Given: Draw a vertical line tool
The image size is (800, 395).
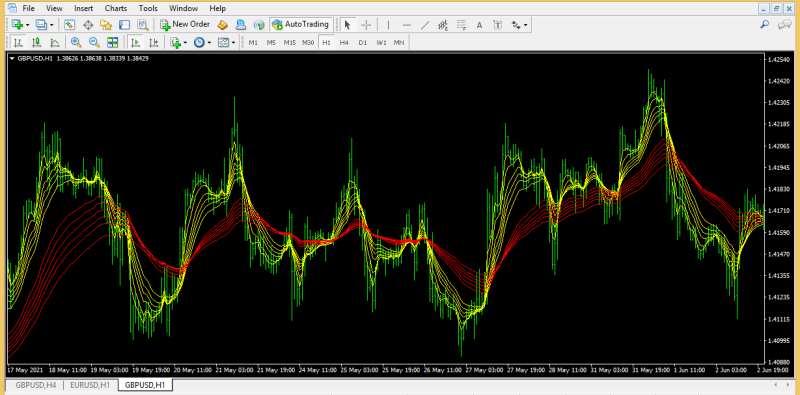Looking at the screenshot, I should pyautogui.click(x=388, y=24).
